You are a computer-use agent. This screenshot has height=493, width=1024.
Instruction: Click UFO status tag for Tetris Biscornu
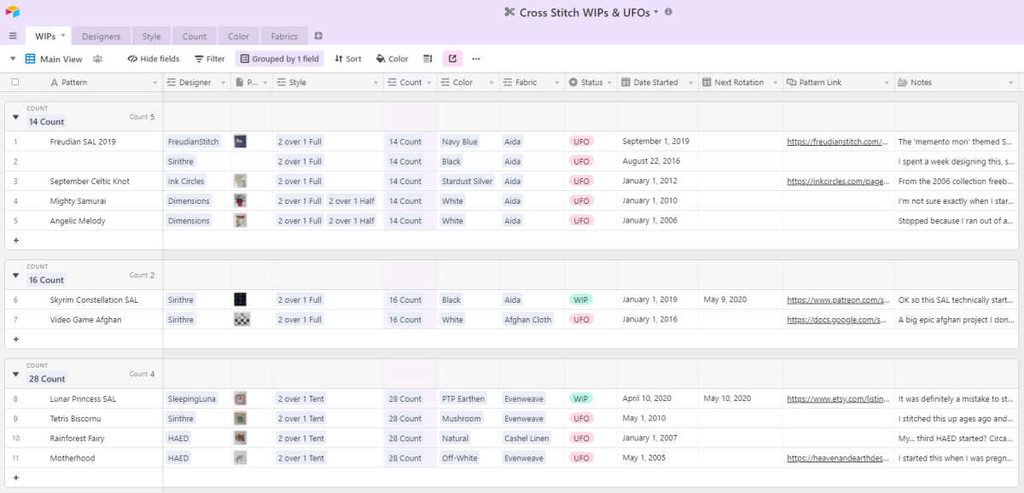tap(581, 418)
